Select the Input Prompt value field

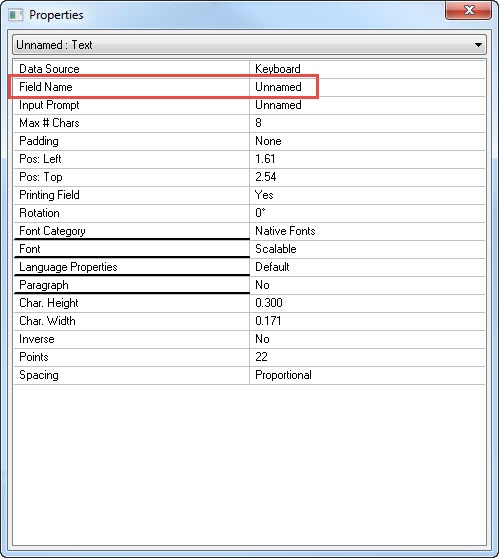tap(367, 105)
